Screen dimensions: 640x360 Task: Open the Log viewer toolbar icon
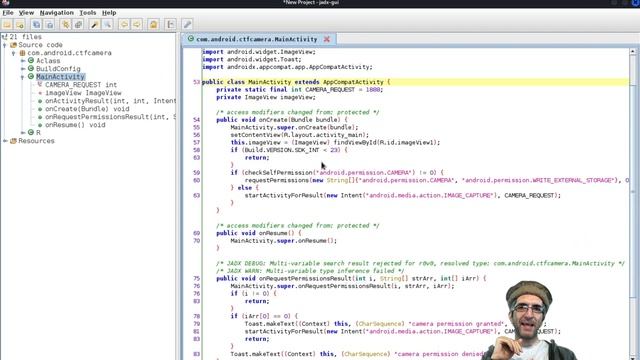(x=171, y=24)
